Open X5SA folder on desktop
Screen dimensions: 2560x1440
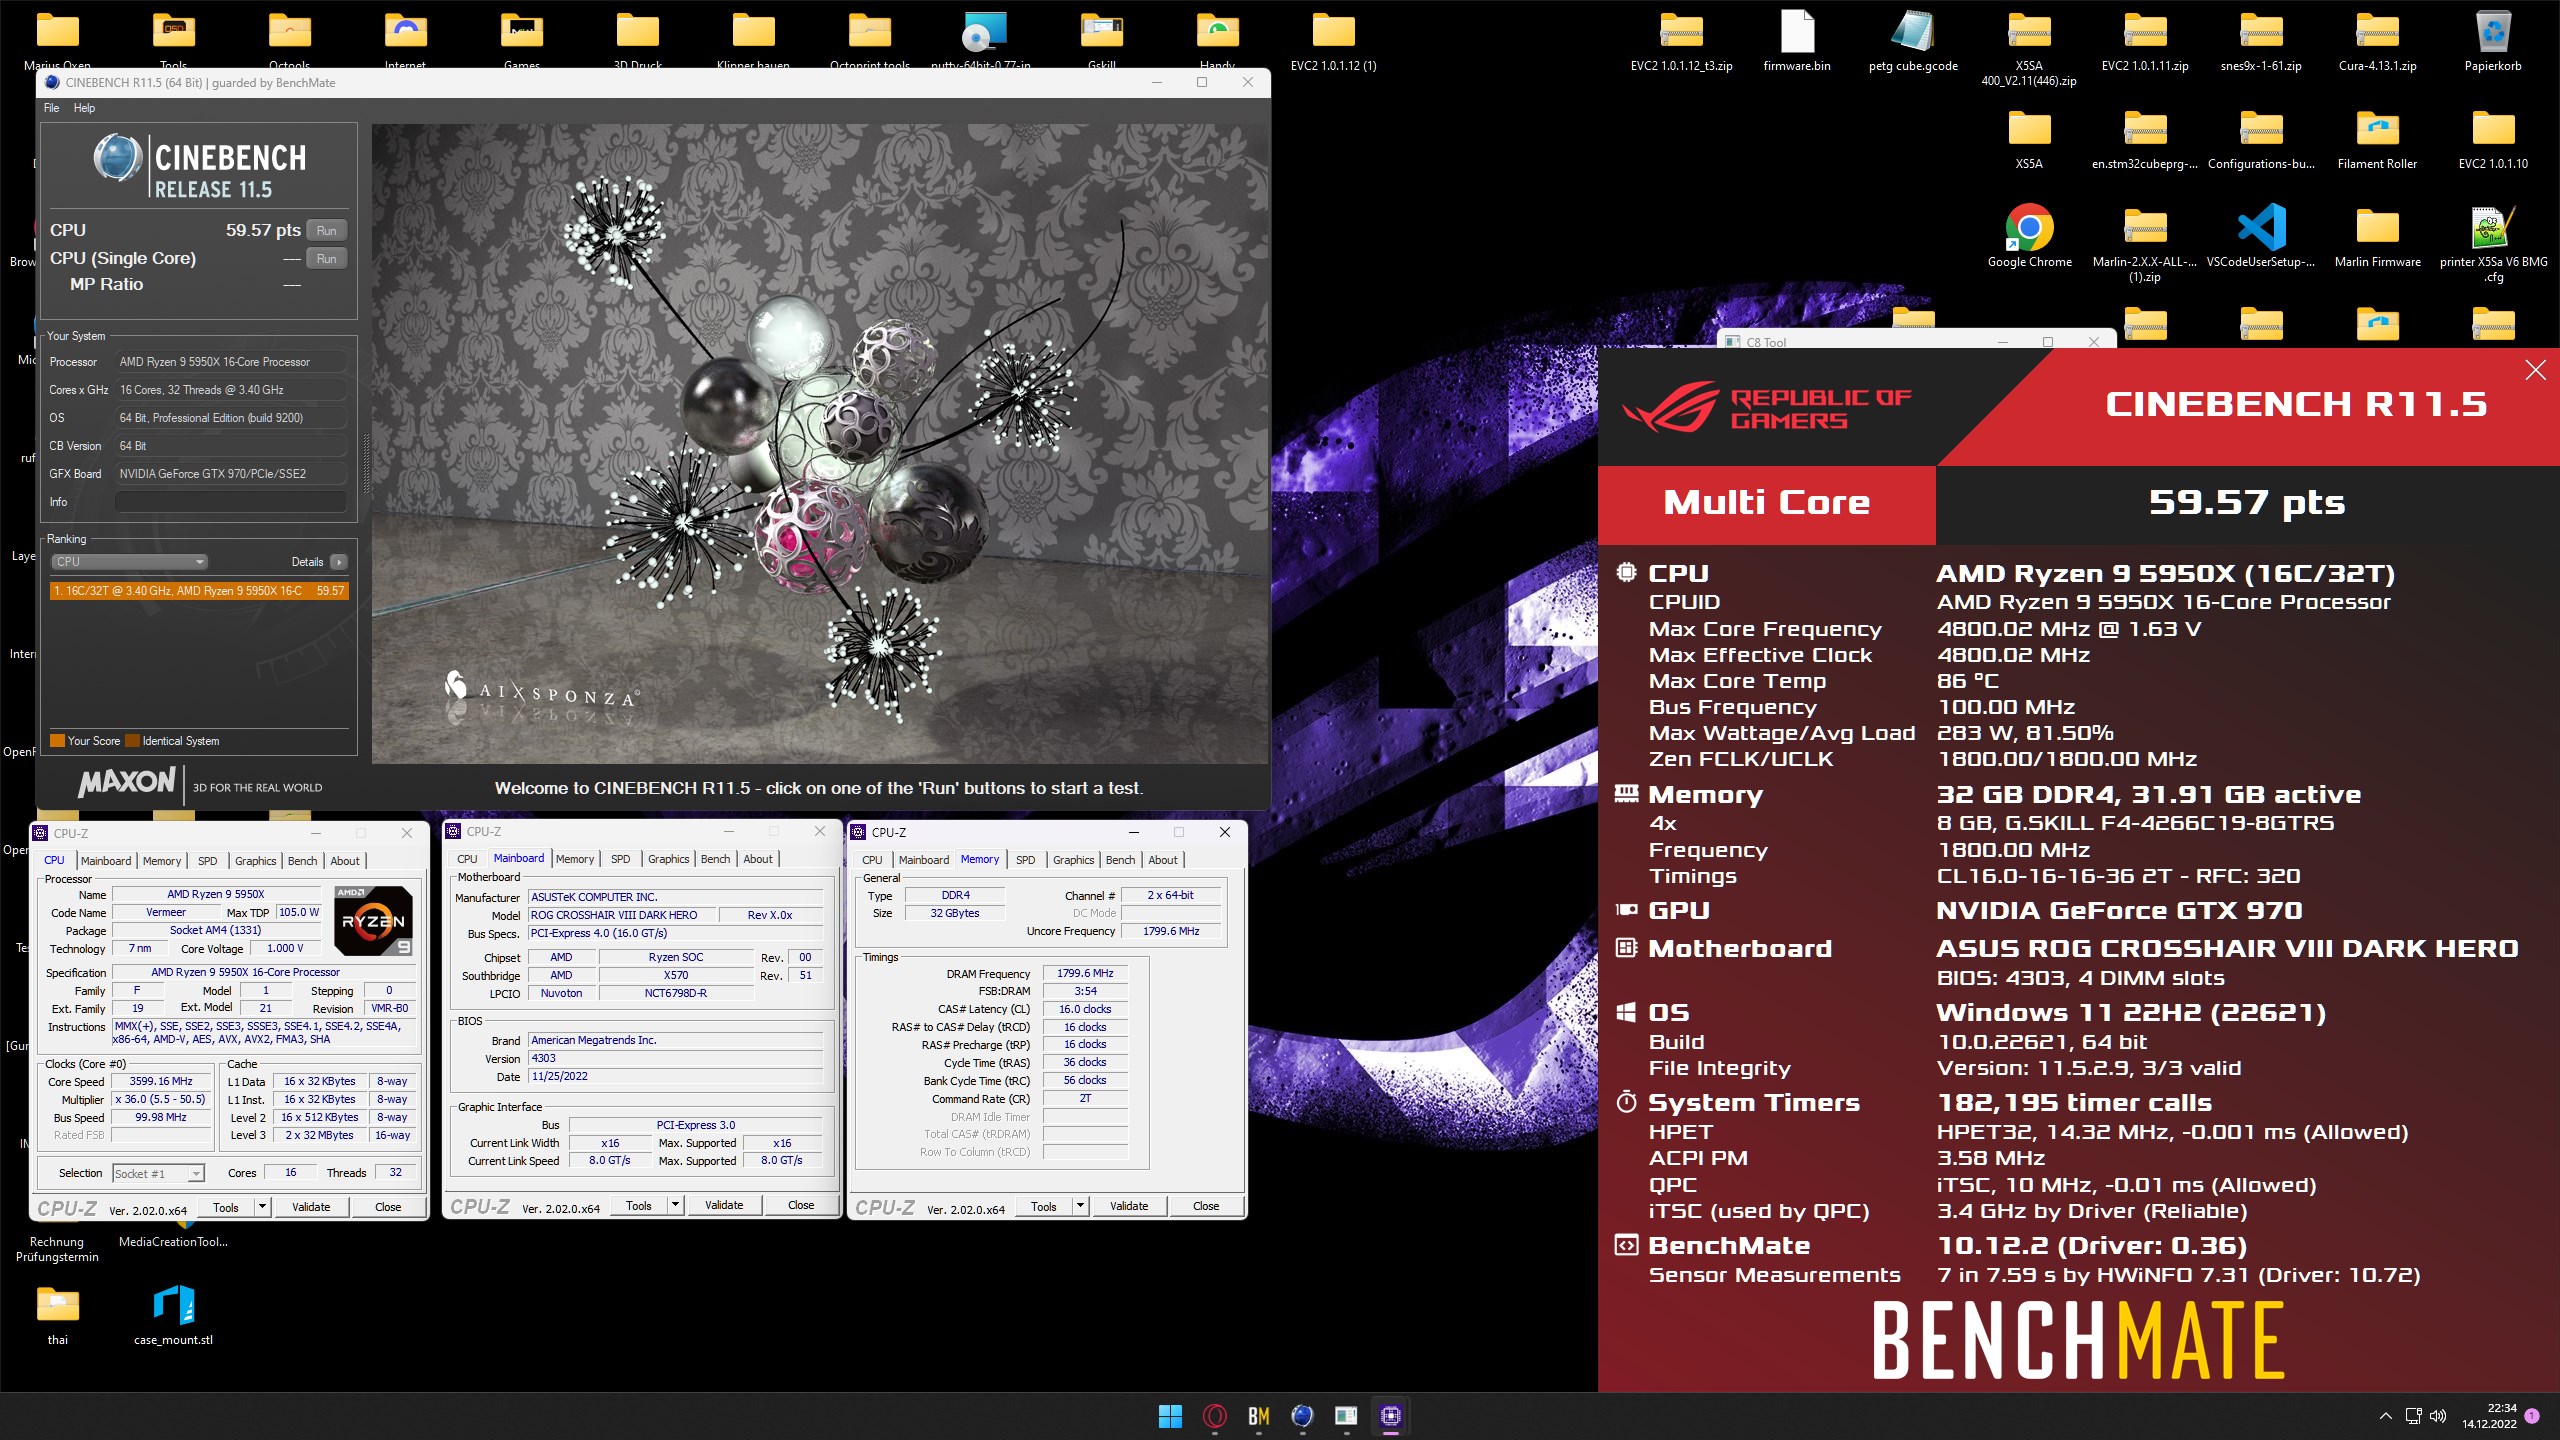pos(2029,139)
